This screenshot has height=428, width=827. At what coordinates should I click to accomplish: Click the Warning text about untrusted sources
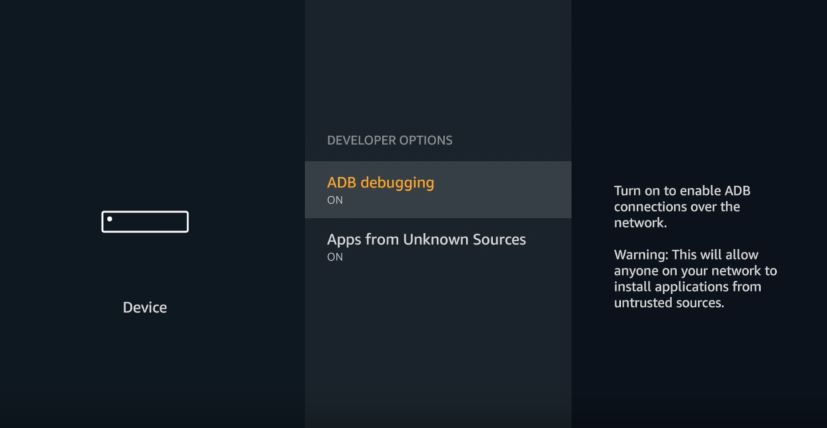[695, 279]
